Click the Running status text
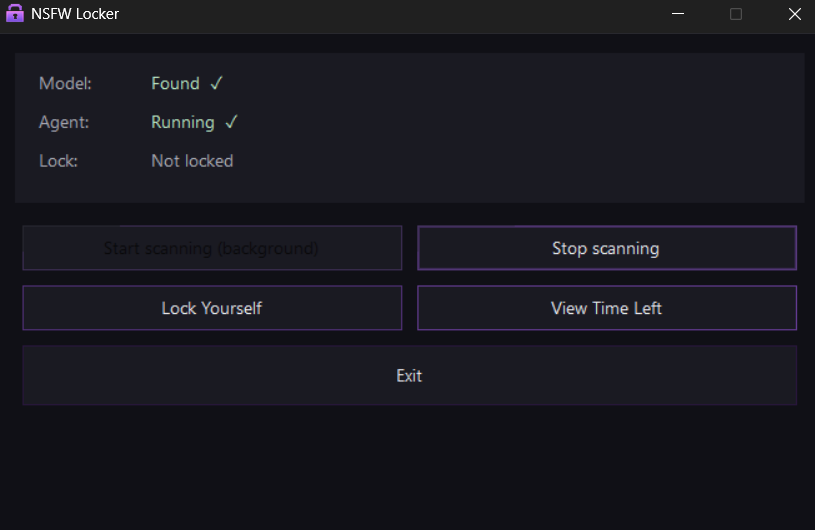This screenshot has height=530, width=815. point(182,122)
